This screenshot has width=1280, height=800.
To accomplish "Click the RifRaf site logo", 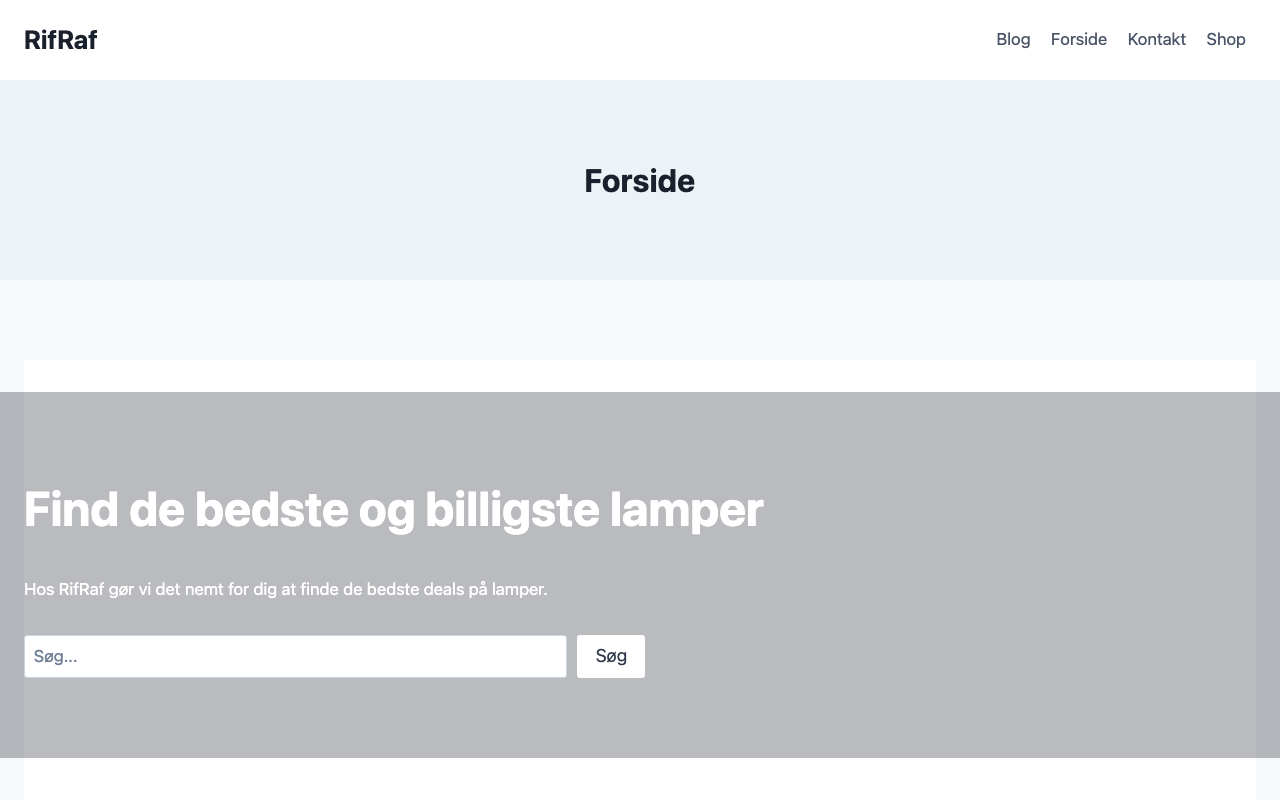I will point(60,40).
